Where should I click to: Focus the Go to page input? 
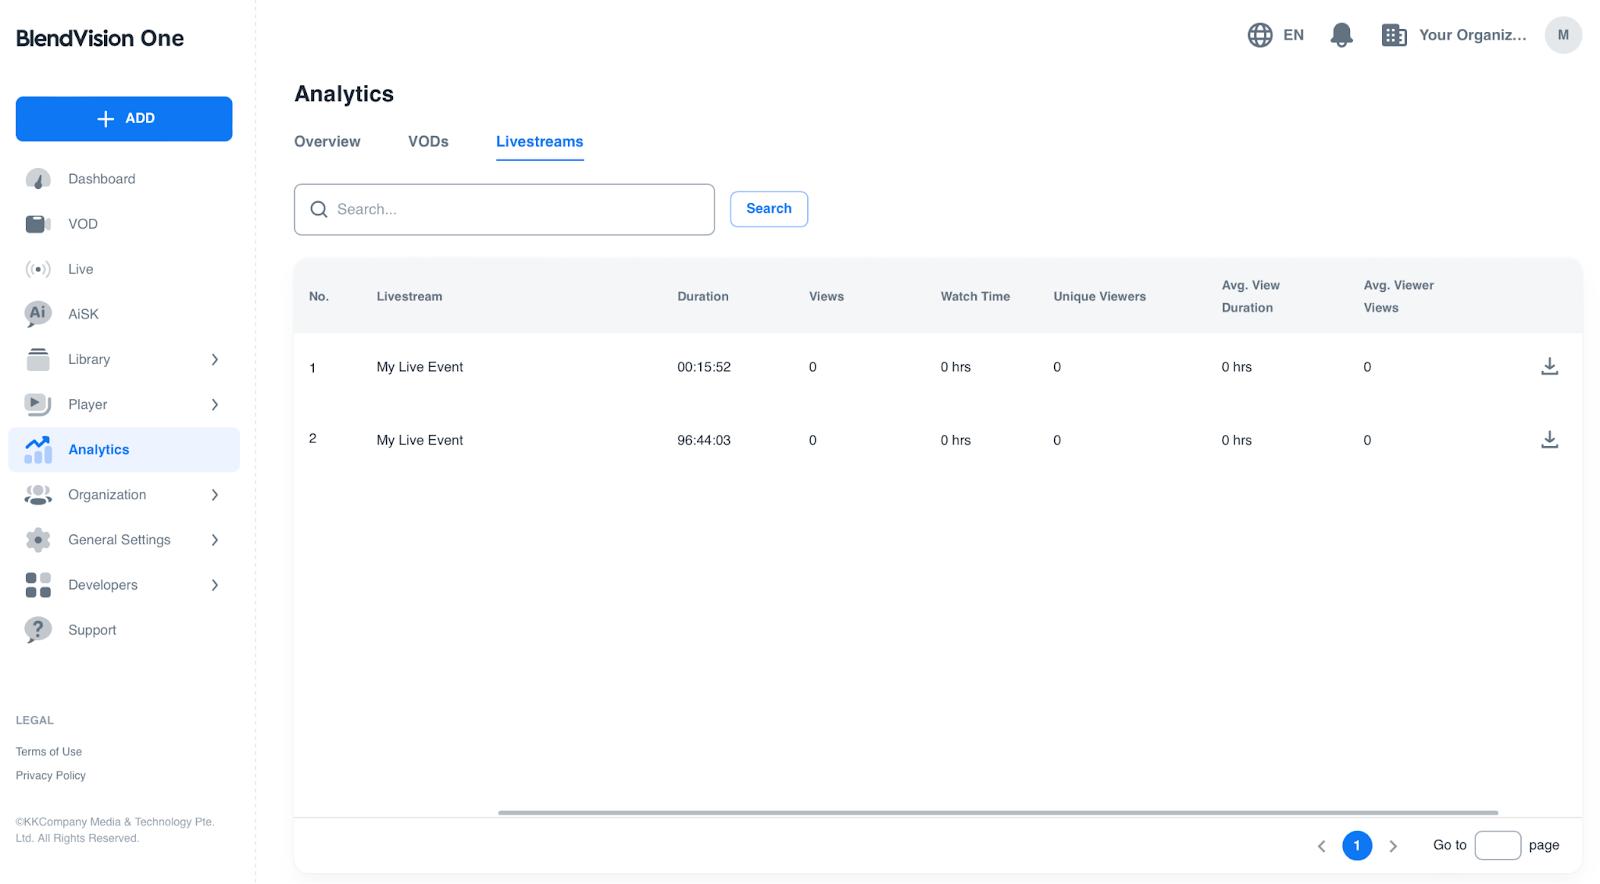point(1497,845)
